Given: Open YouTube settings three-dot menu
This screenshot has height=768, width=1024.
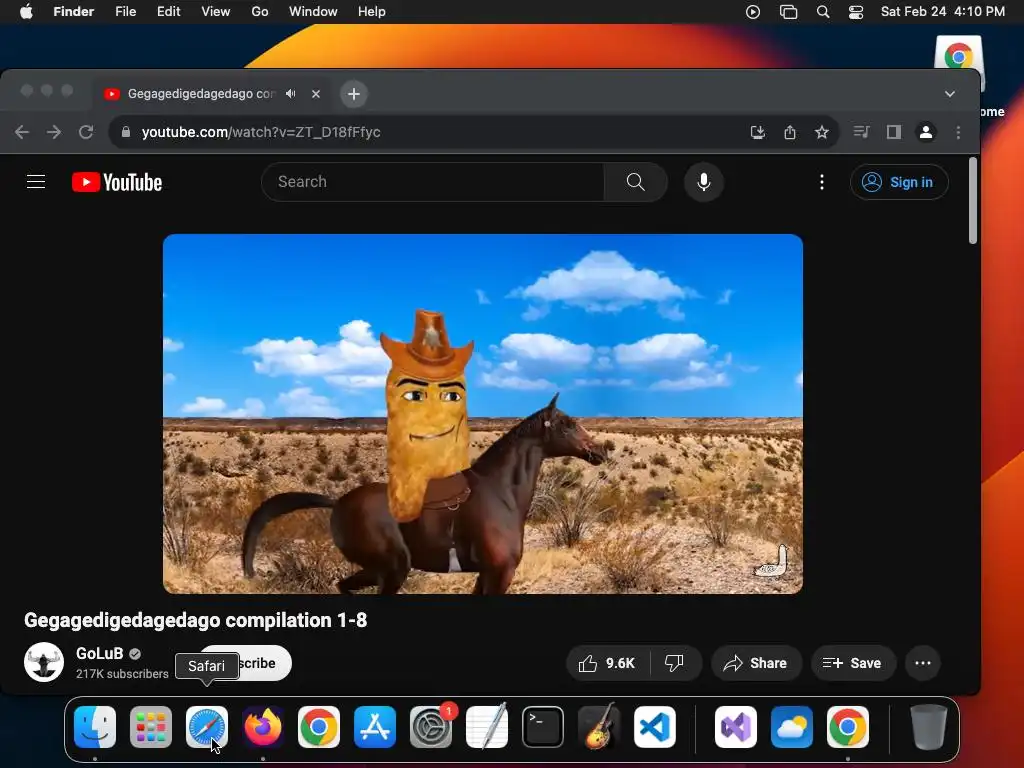Looking at the screenshot, I should (x=822, y=182).
